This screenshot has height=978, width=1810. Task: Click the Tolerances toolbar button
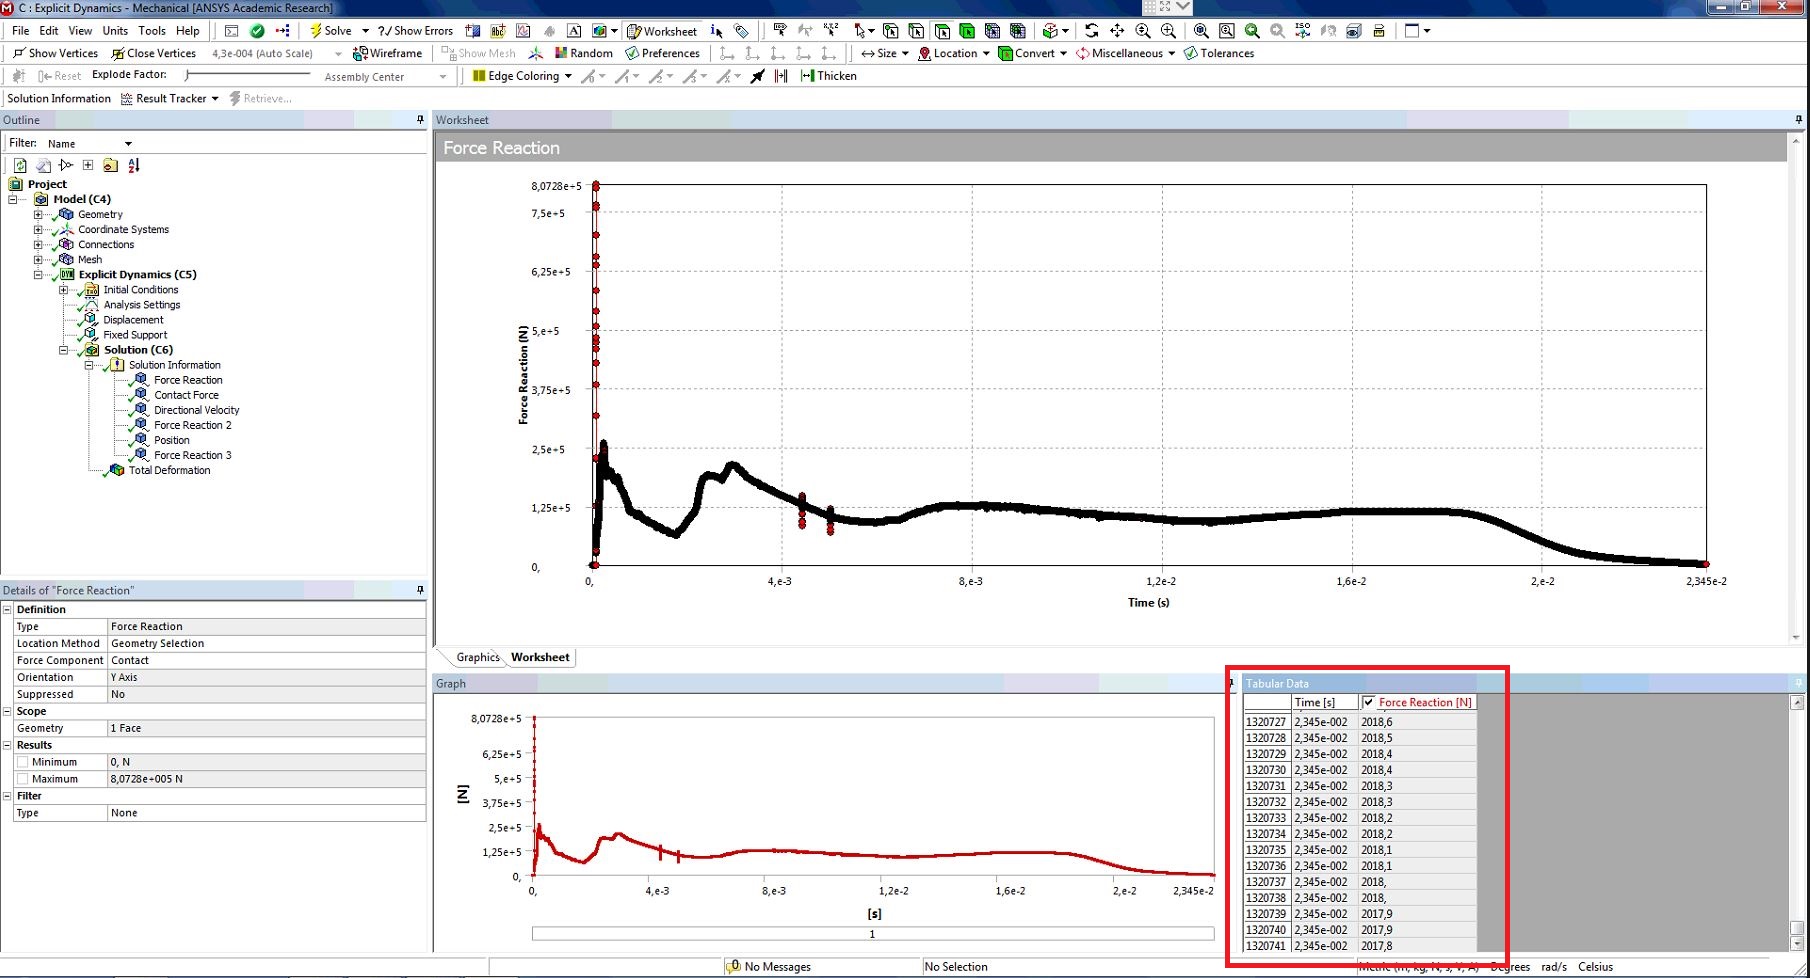click(1219, 53)
